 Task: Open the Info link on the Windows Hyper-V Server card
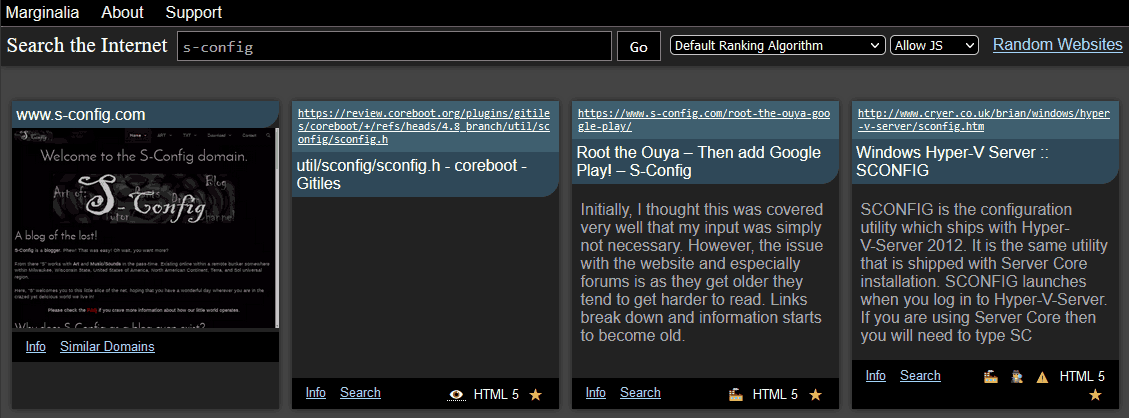[x=876, y=376]
